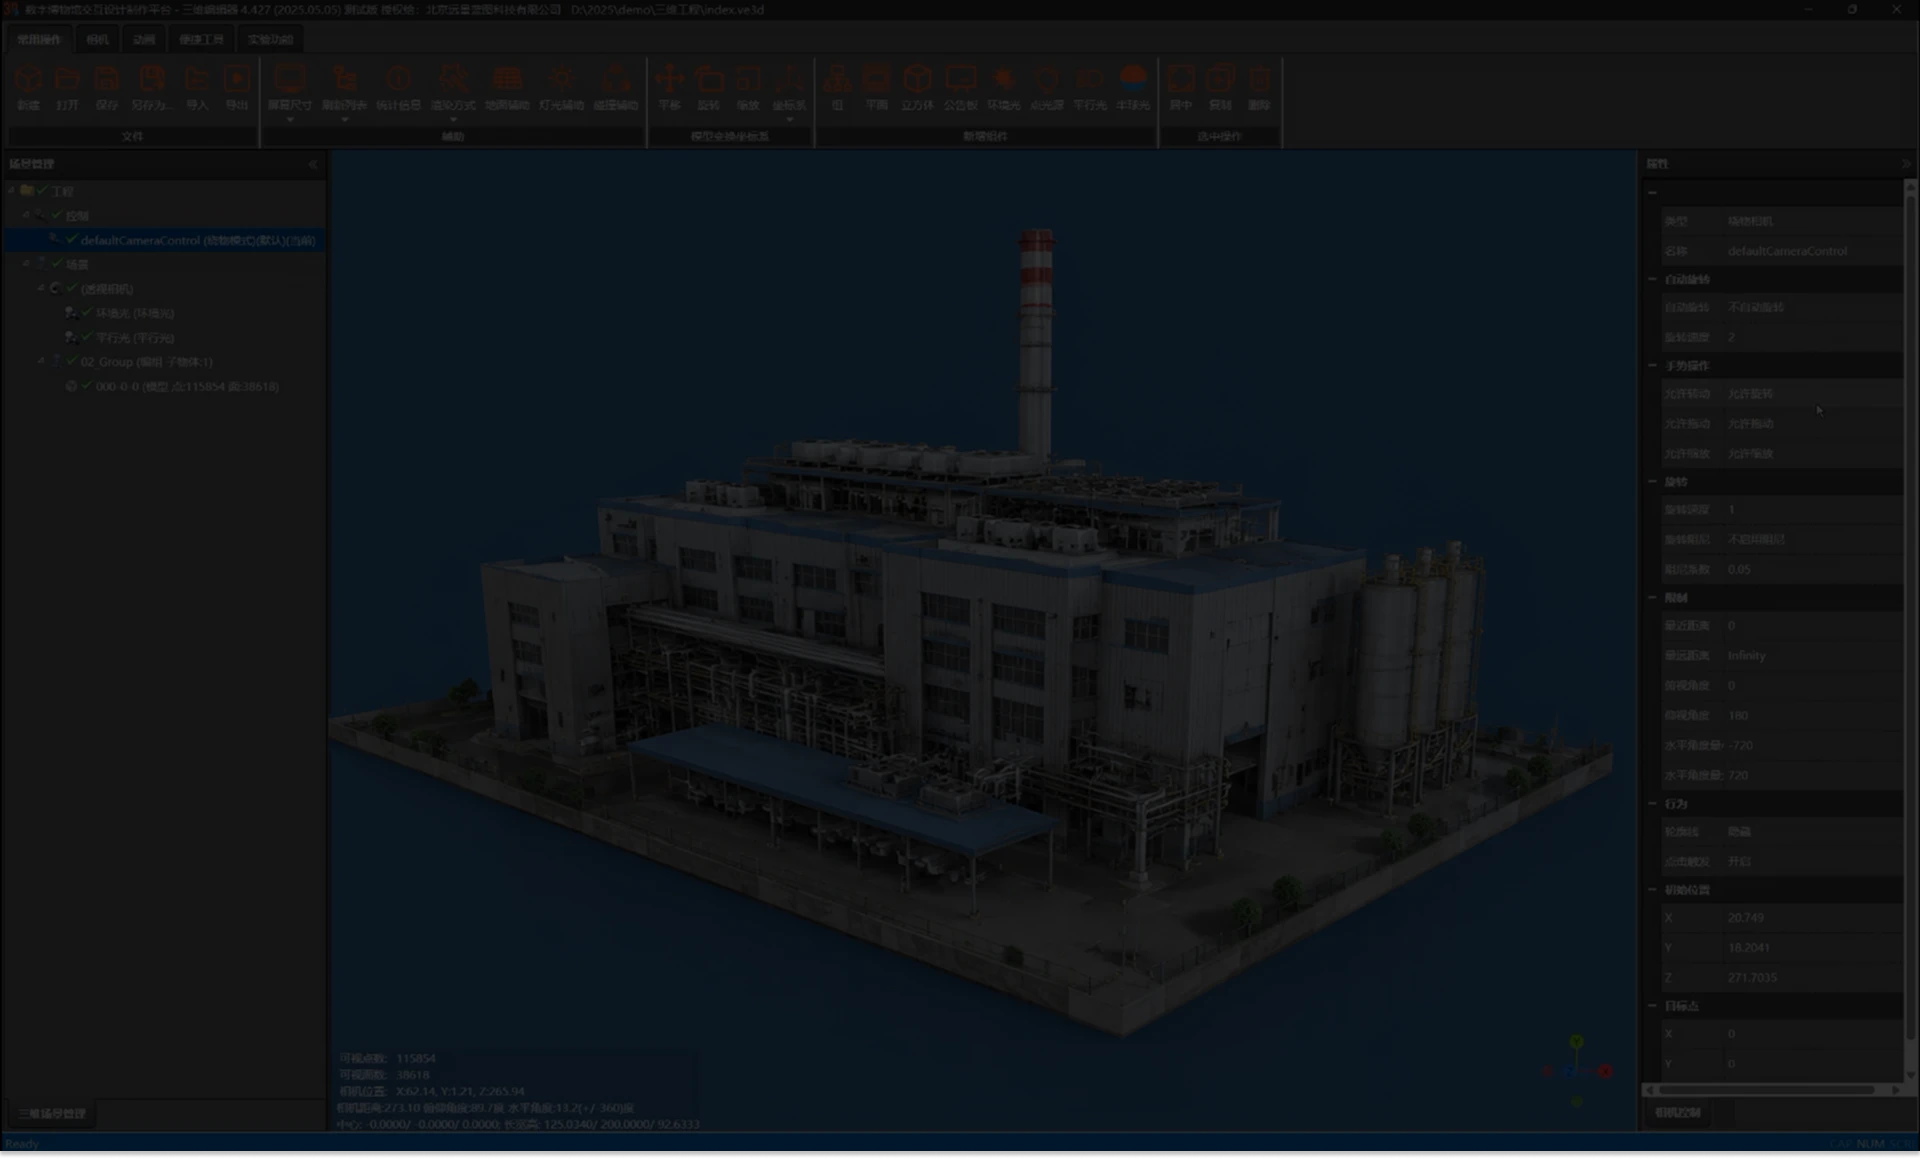This screenshot has width=1920, height=1159.
Task: Toggle checkmark of 02_Group tree item
Action: pyautogui.click(x=71, y=361)
